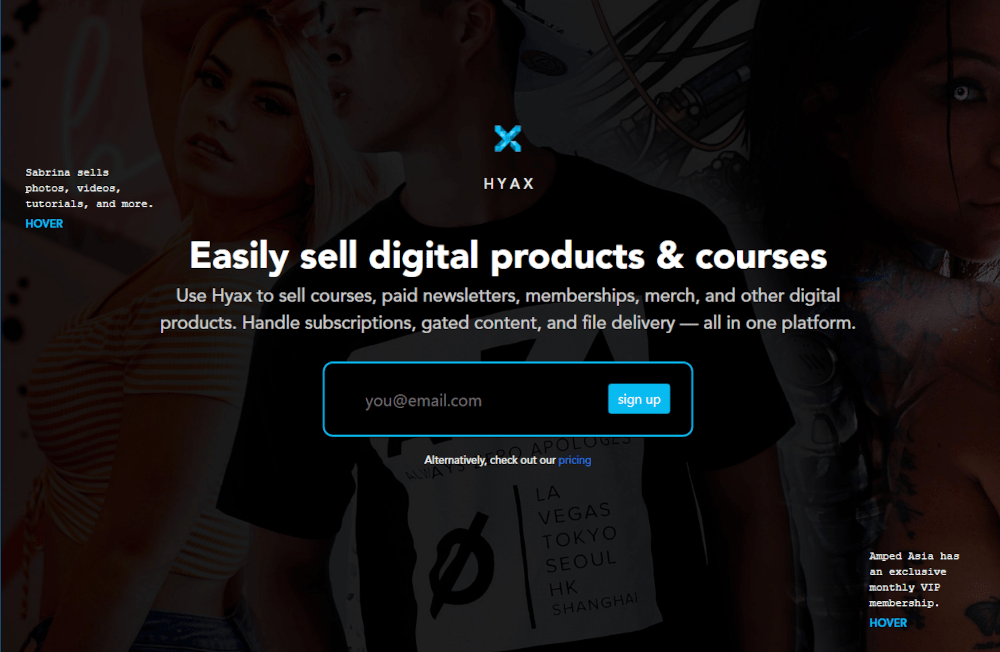Click HOVER under the Amped Asia caption
Viewport: 1000px width, 652px height.
click(888, 623)
